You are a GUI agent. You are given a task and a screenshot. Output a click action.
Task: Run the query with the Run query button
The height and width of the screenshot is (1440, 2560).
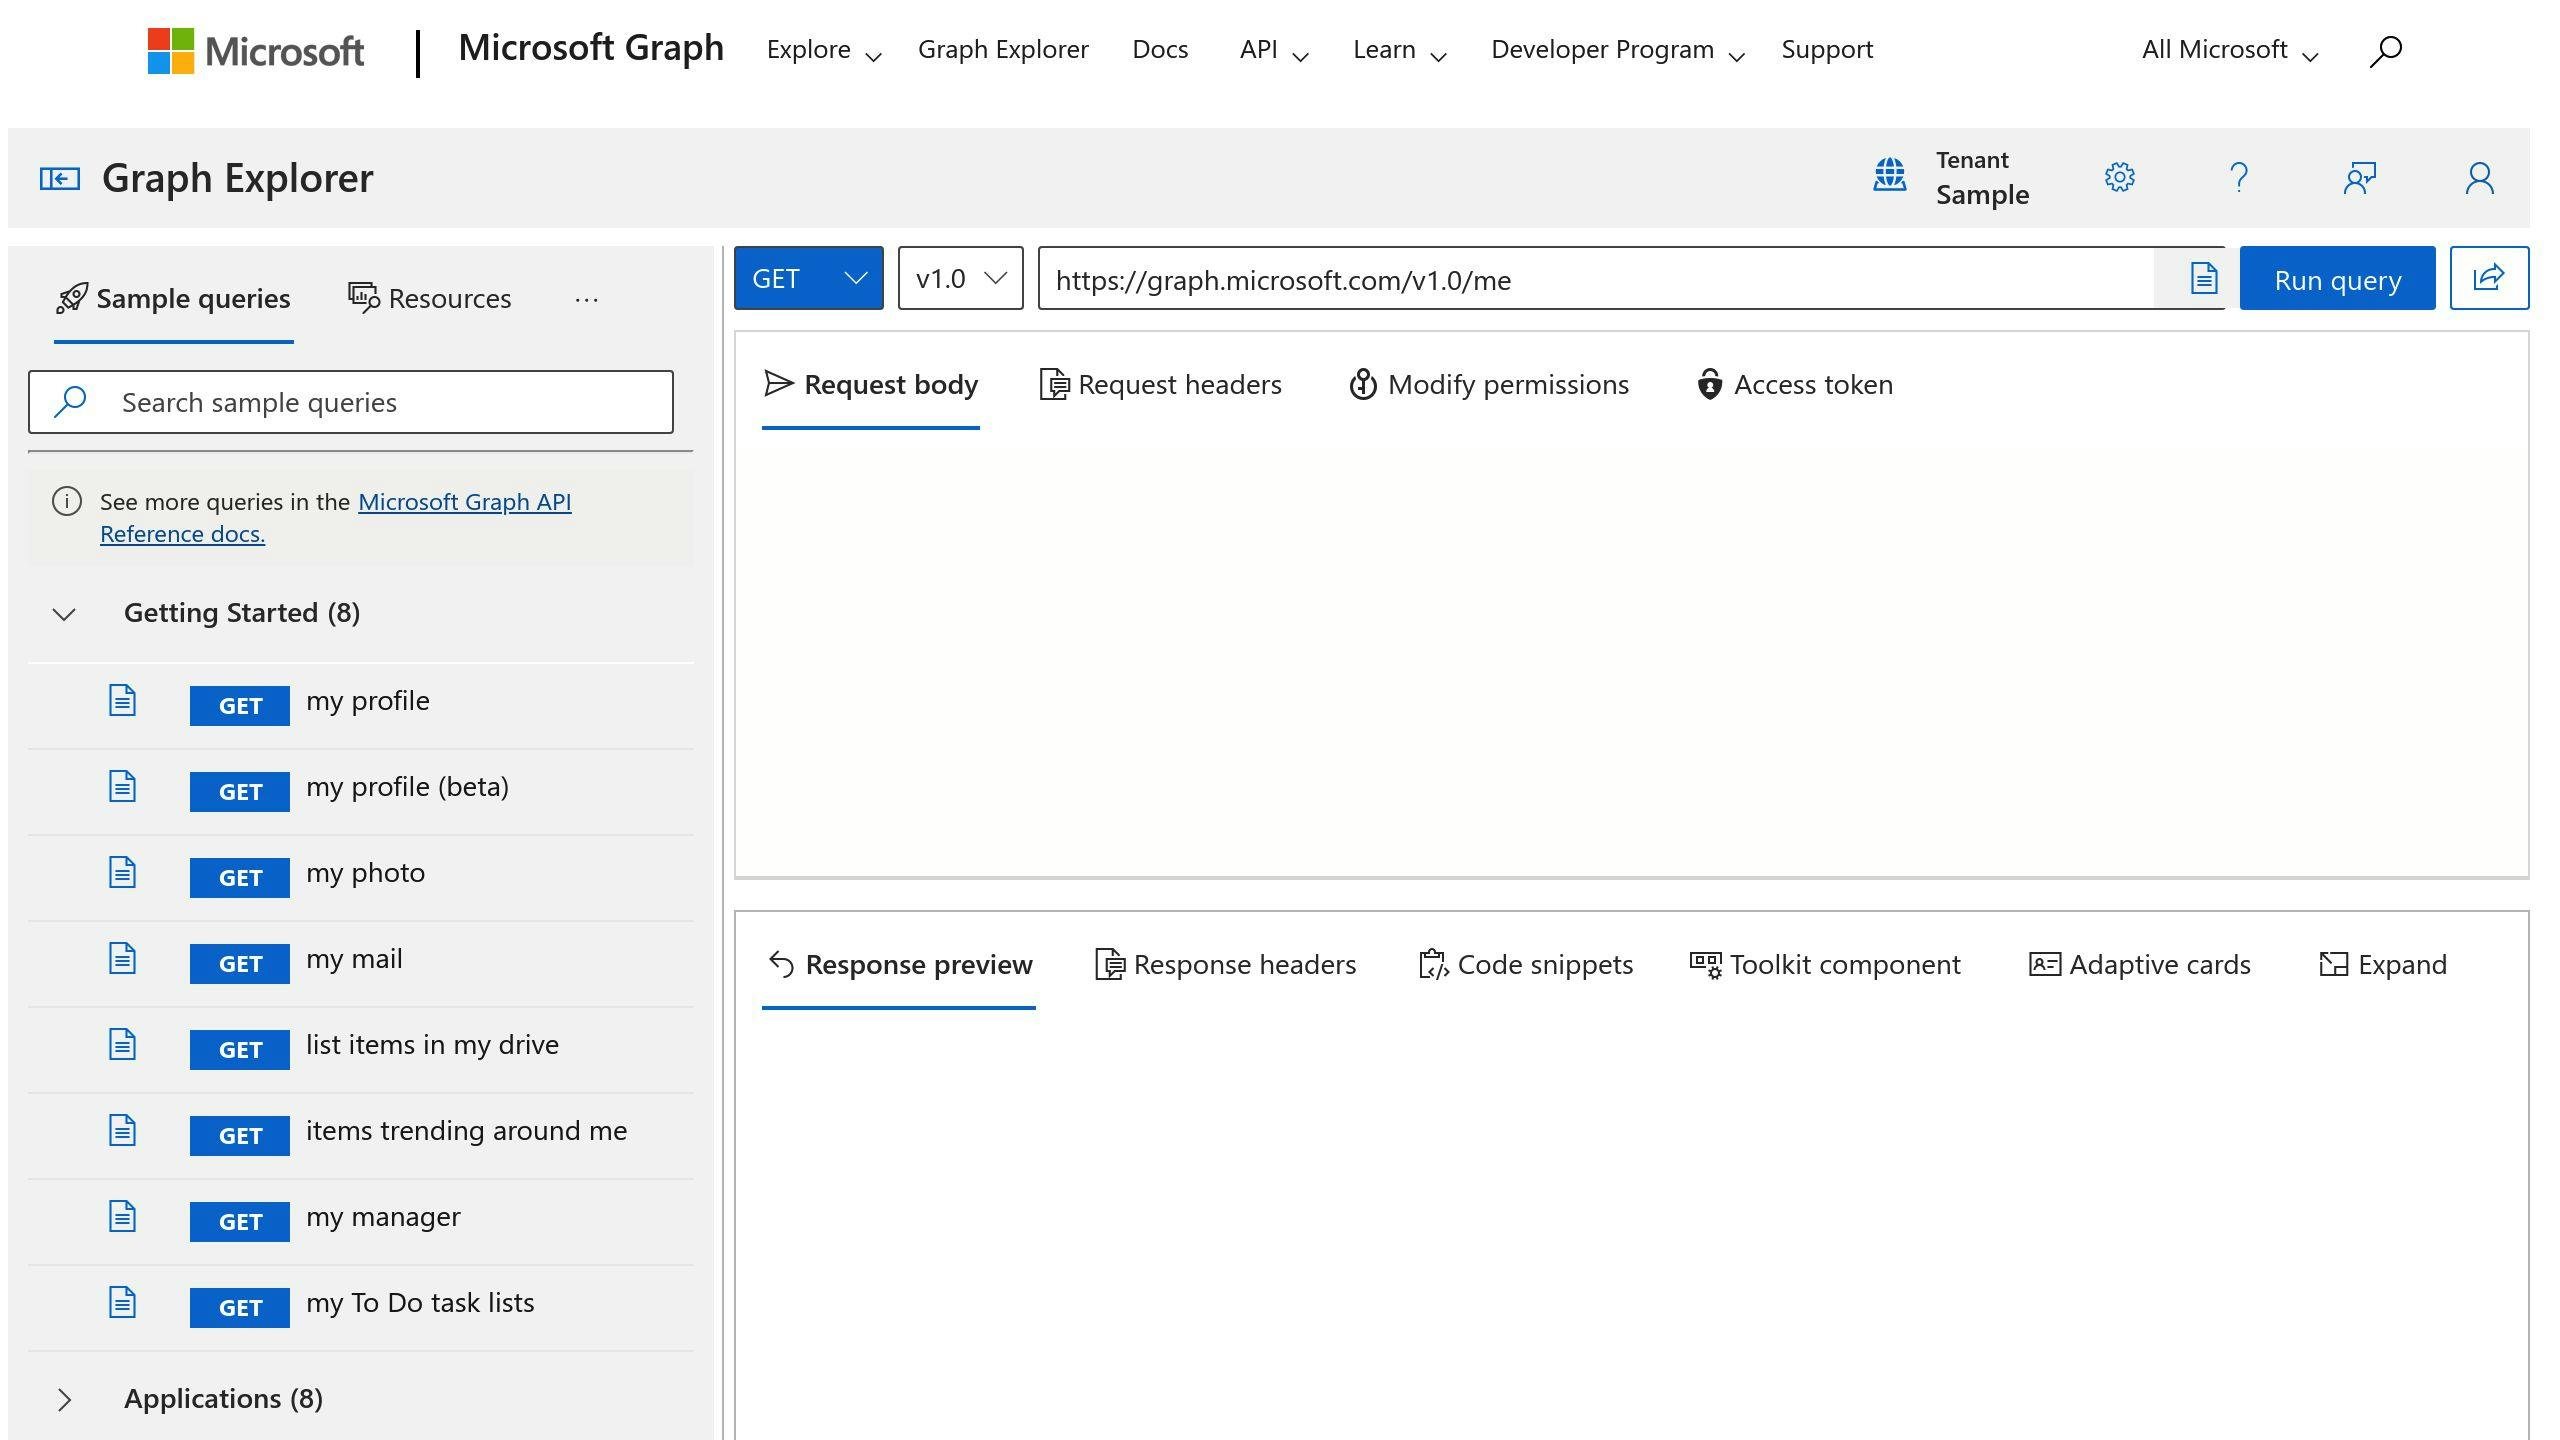2337,278
